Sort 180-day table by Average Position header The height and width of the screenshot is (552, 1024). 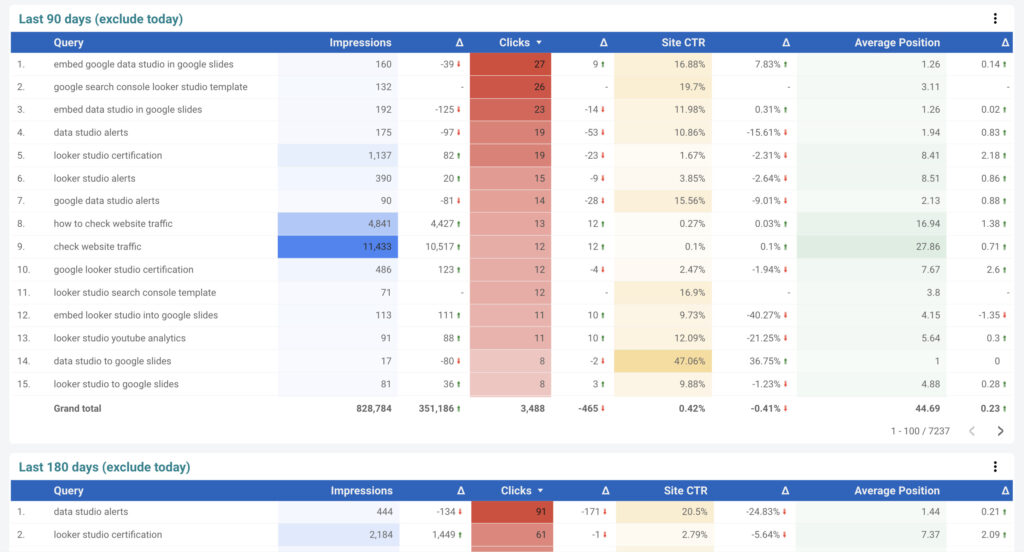point(897,491)
